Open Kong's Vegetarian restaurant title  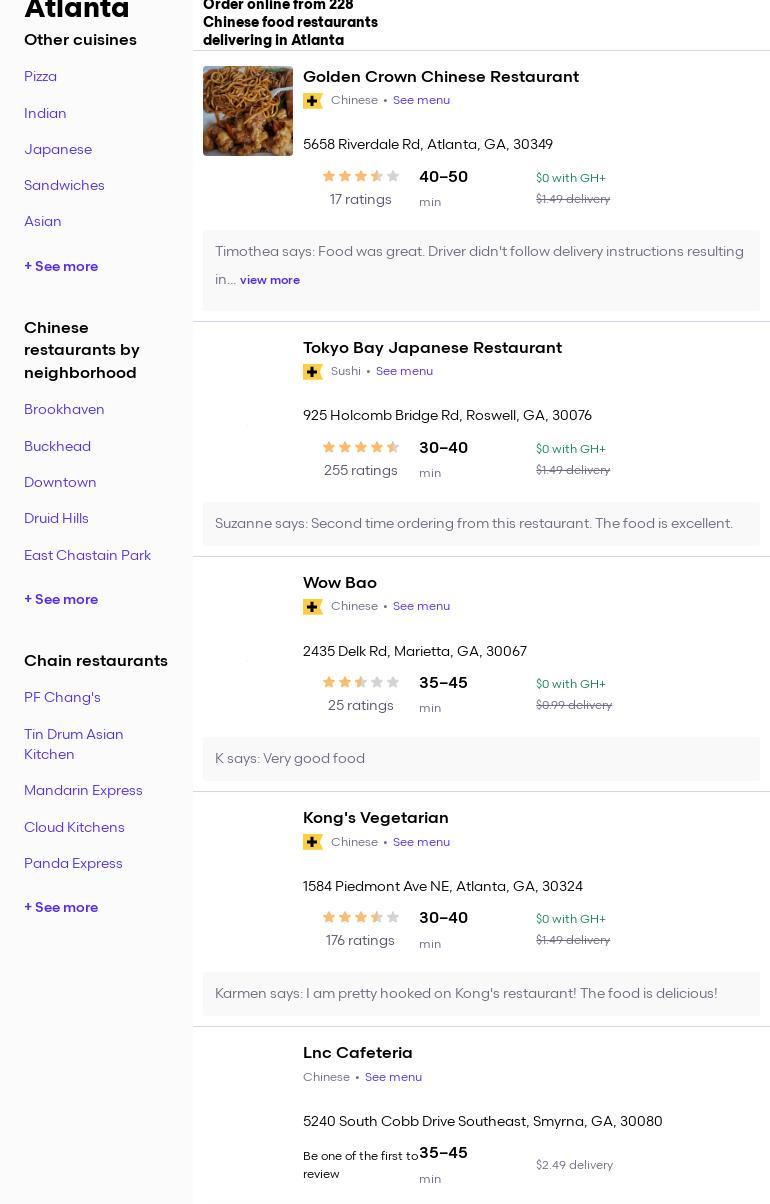pyautogui.click(x=375, y=817)
